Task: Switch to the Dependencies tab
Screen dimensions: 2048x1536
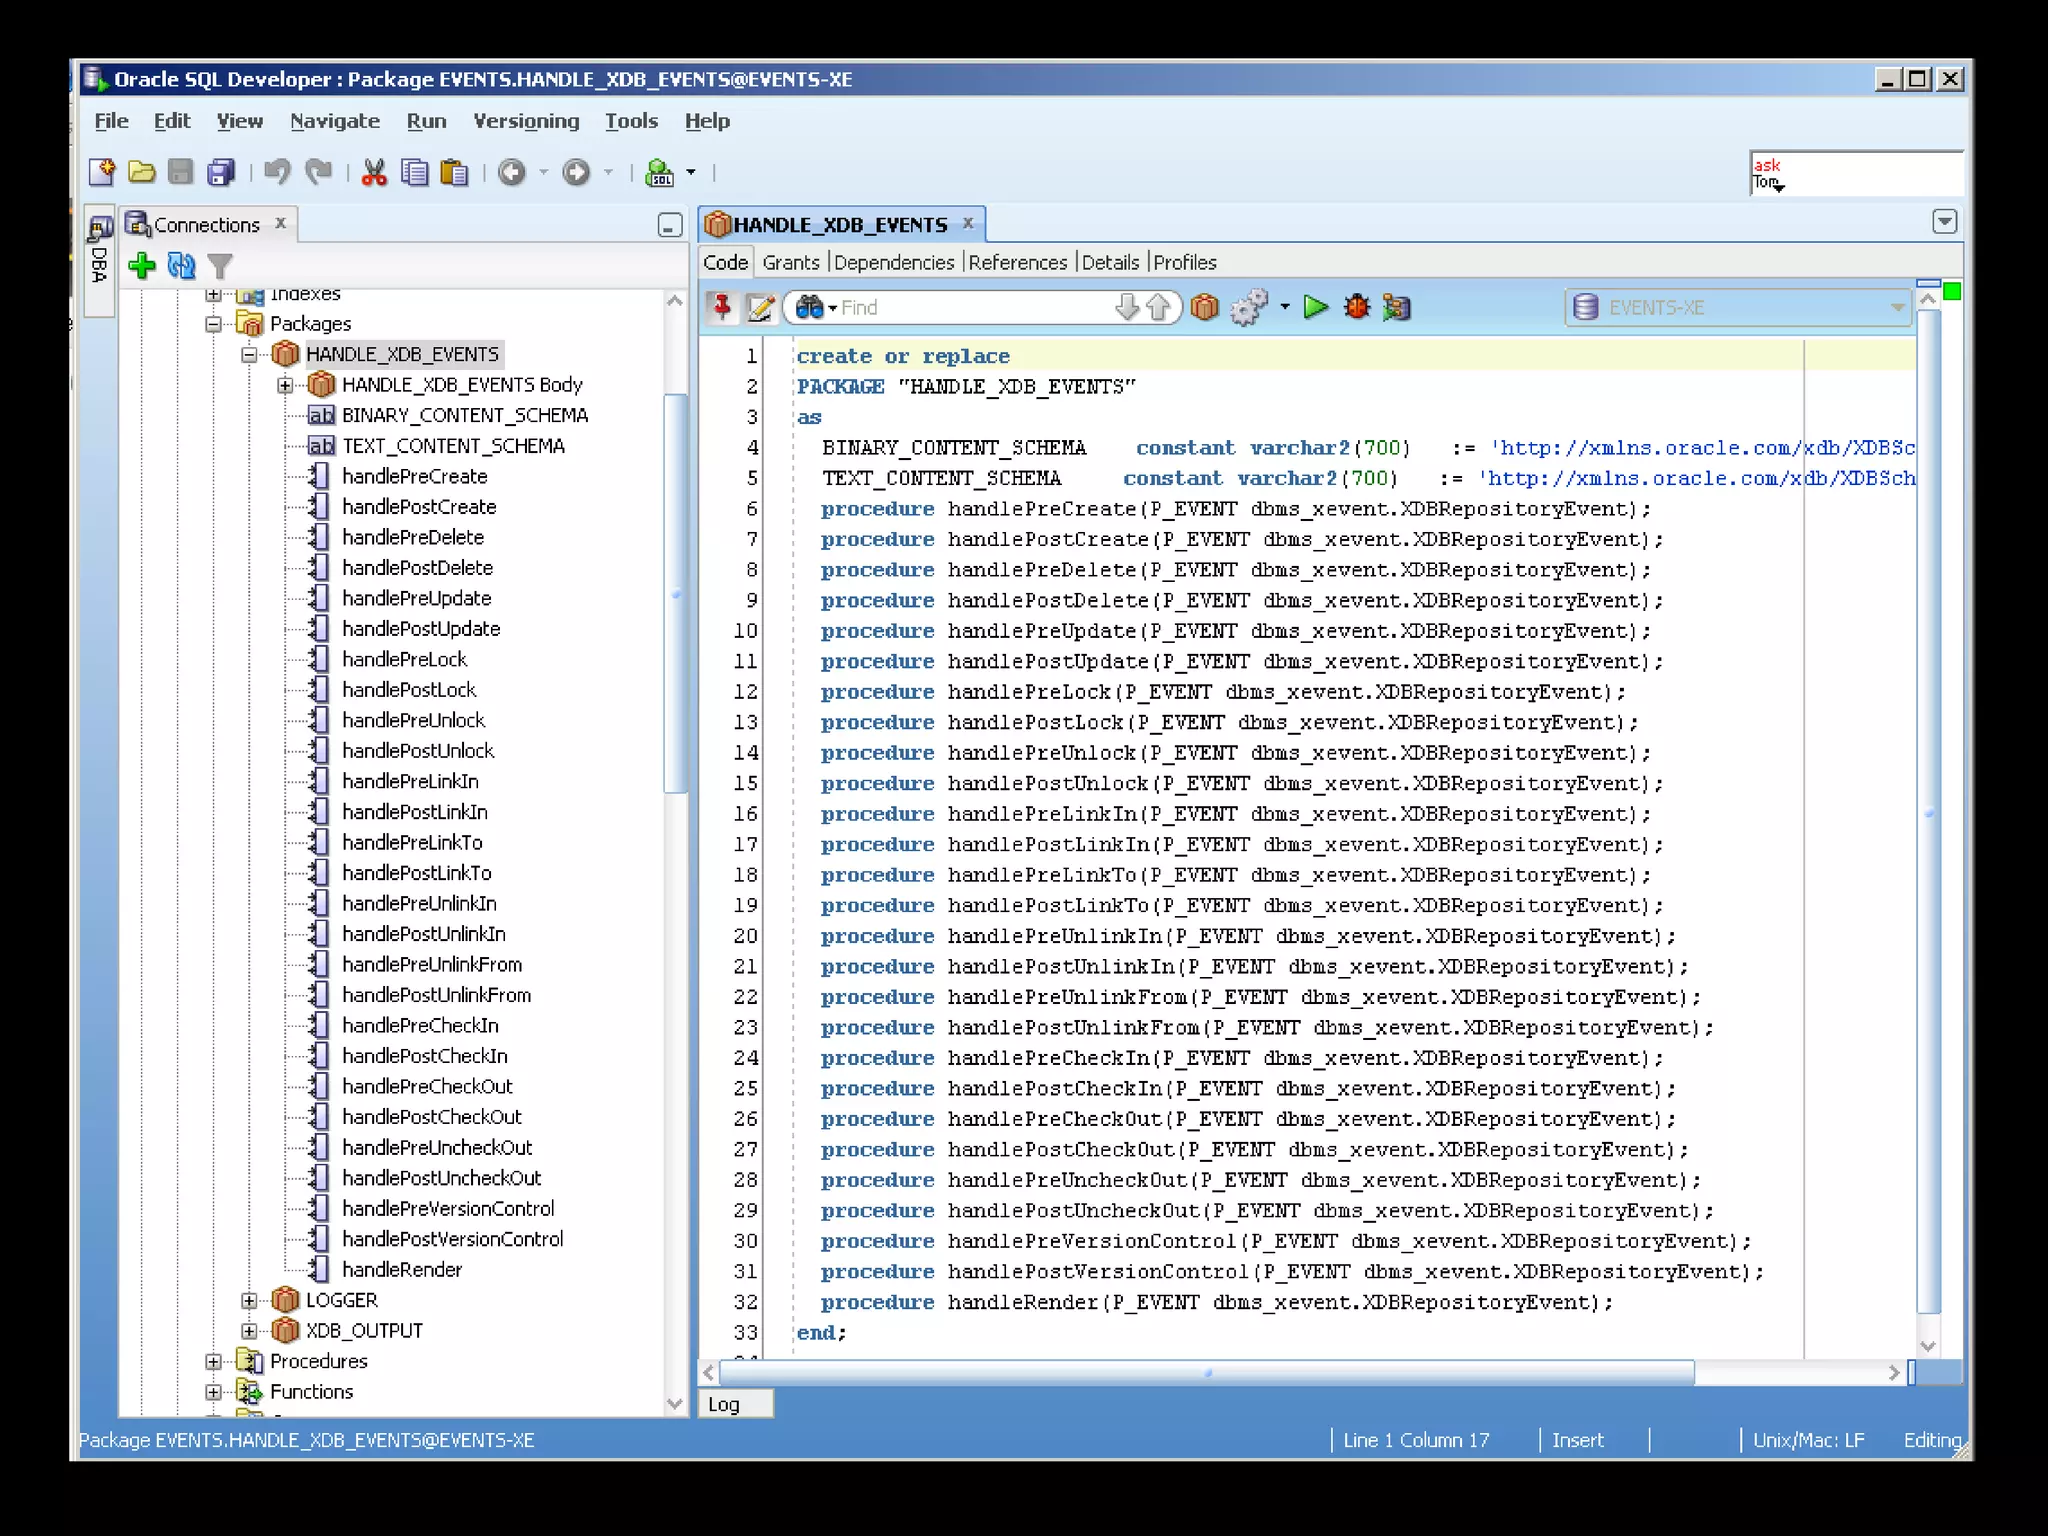Action: [893, 262]
